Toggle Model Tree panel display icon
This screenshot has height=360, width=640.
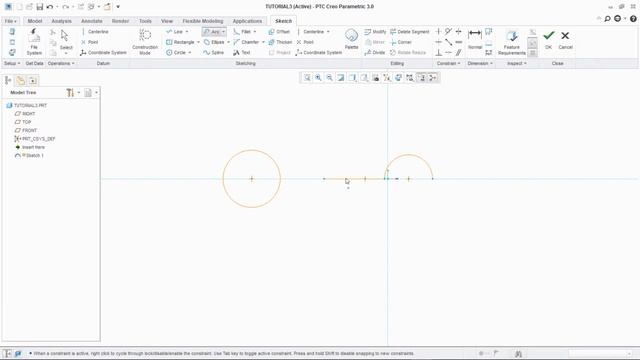tap(8, 80)
